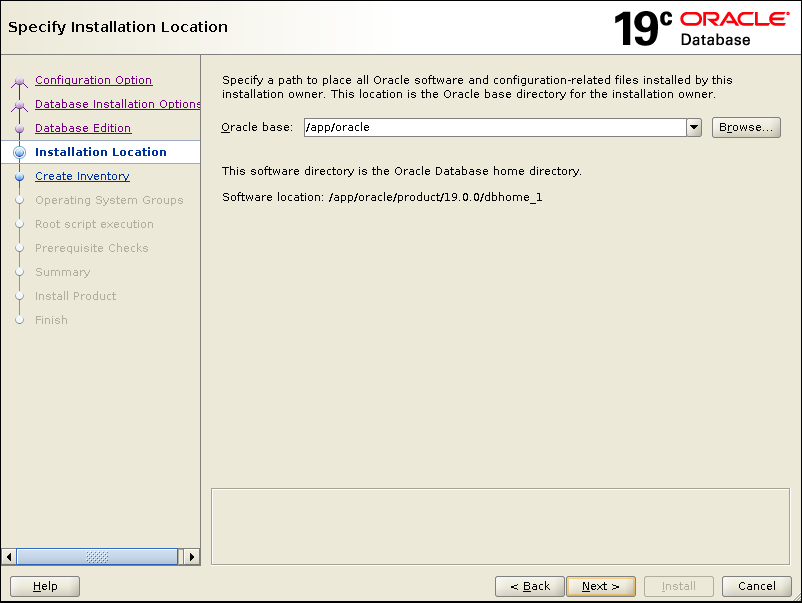This screenshot has height=603, width=802.
Task: Open the Database Edition step
Action: [x=83, y=128]
